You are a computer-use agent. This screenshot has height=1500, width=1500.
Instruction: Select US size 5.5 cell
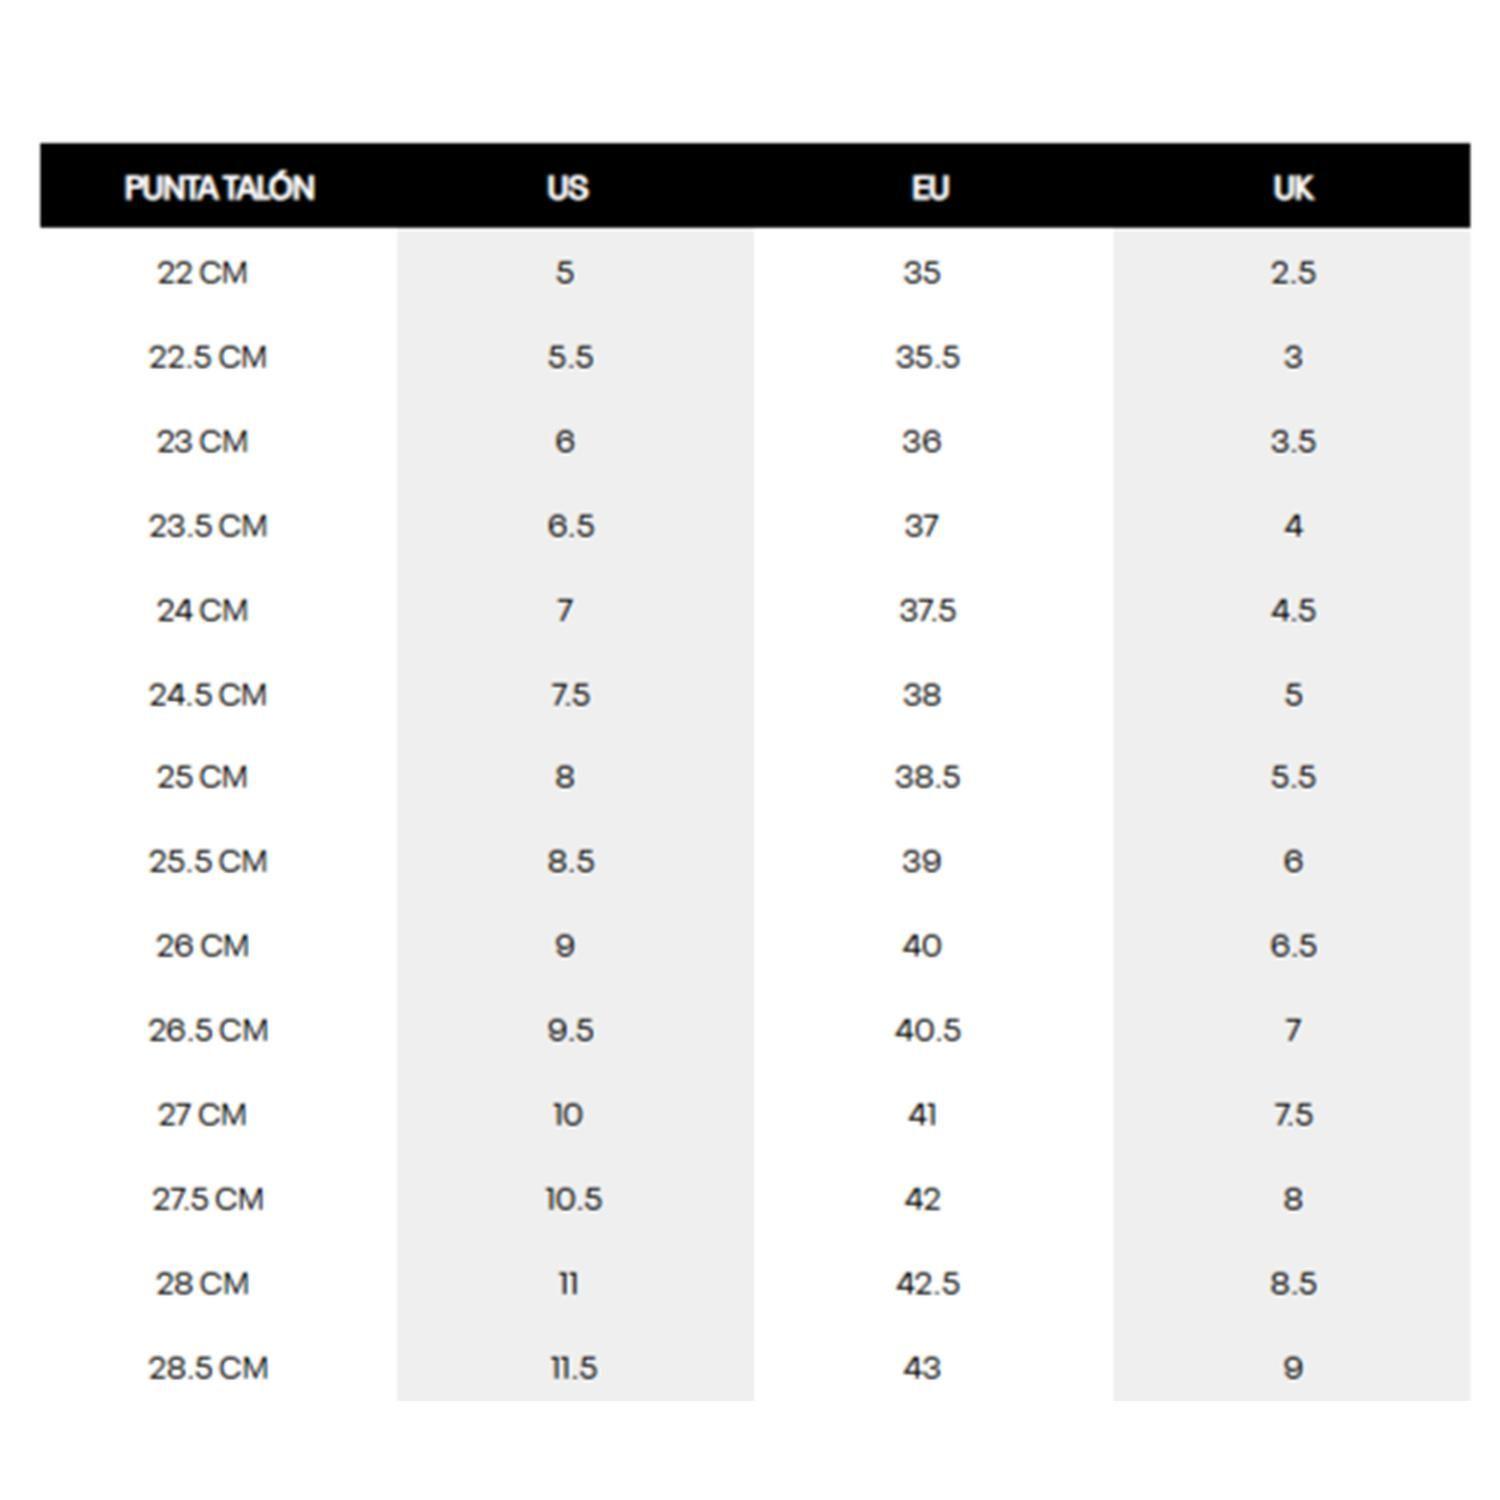tap(570, 357)
